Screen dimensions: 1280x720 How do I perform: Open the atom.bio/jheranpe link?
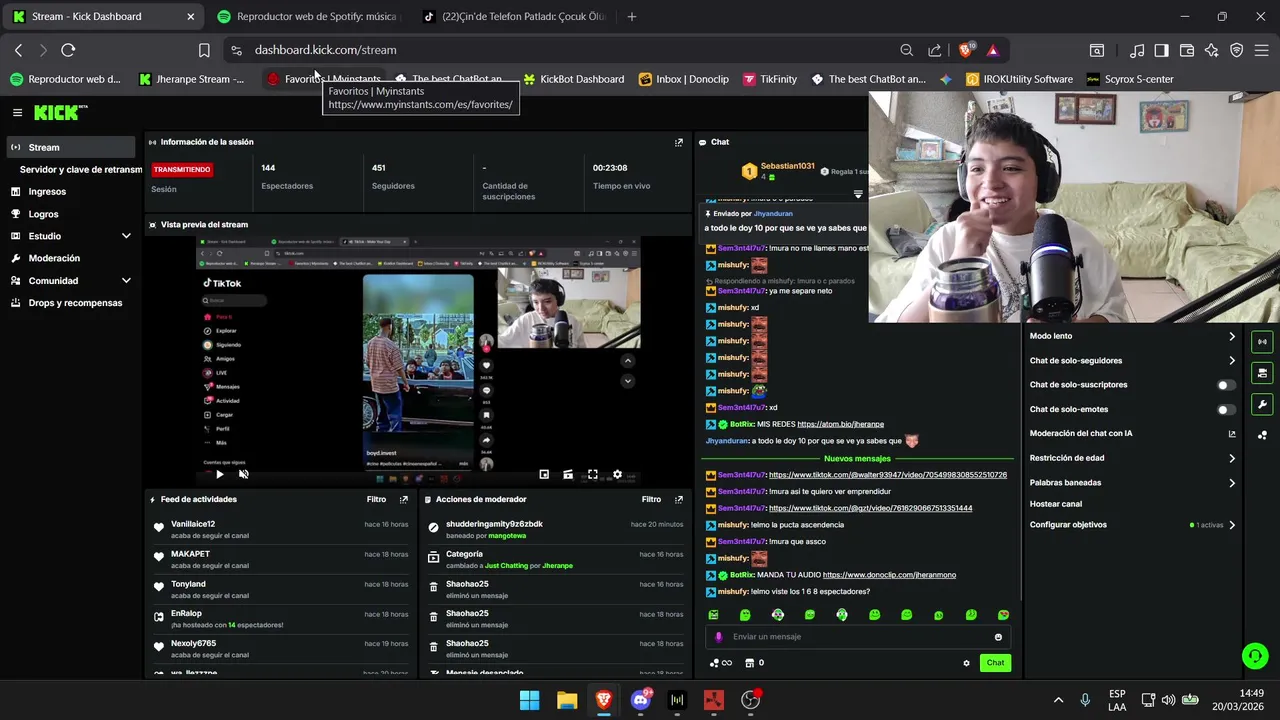click(x=840, y=424)
